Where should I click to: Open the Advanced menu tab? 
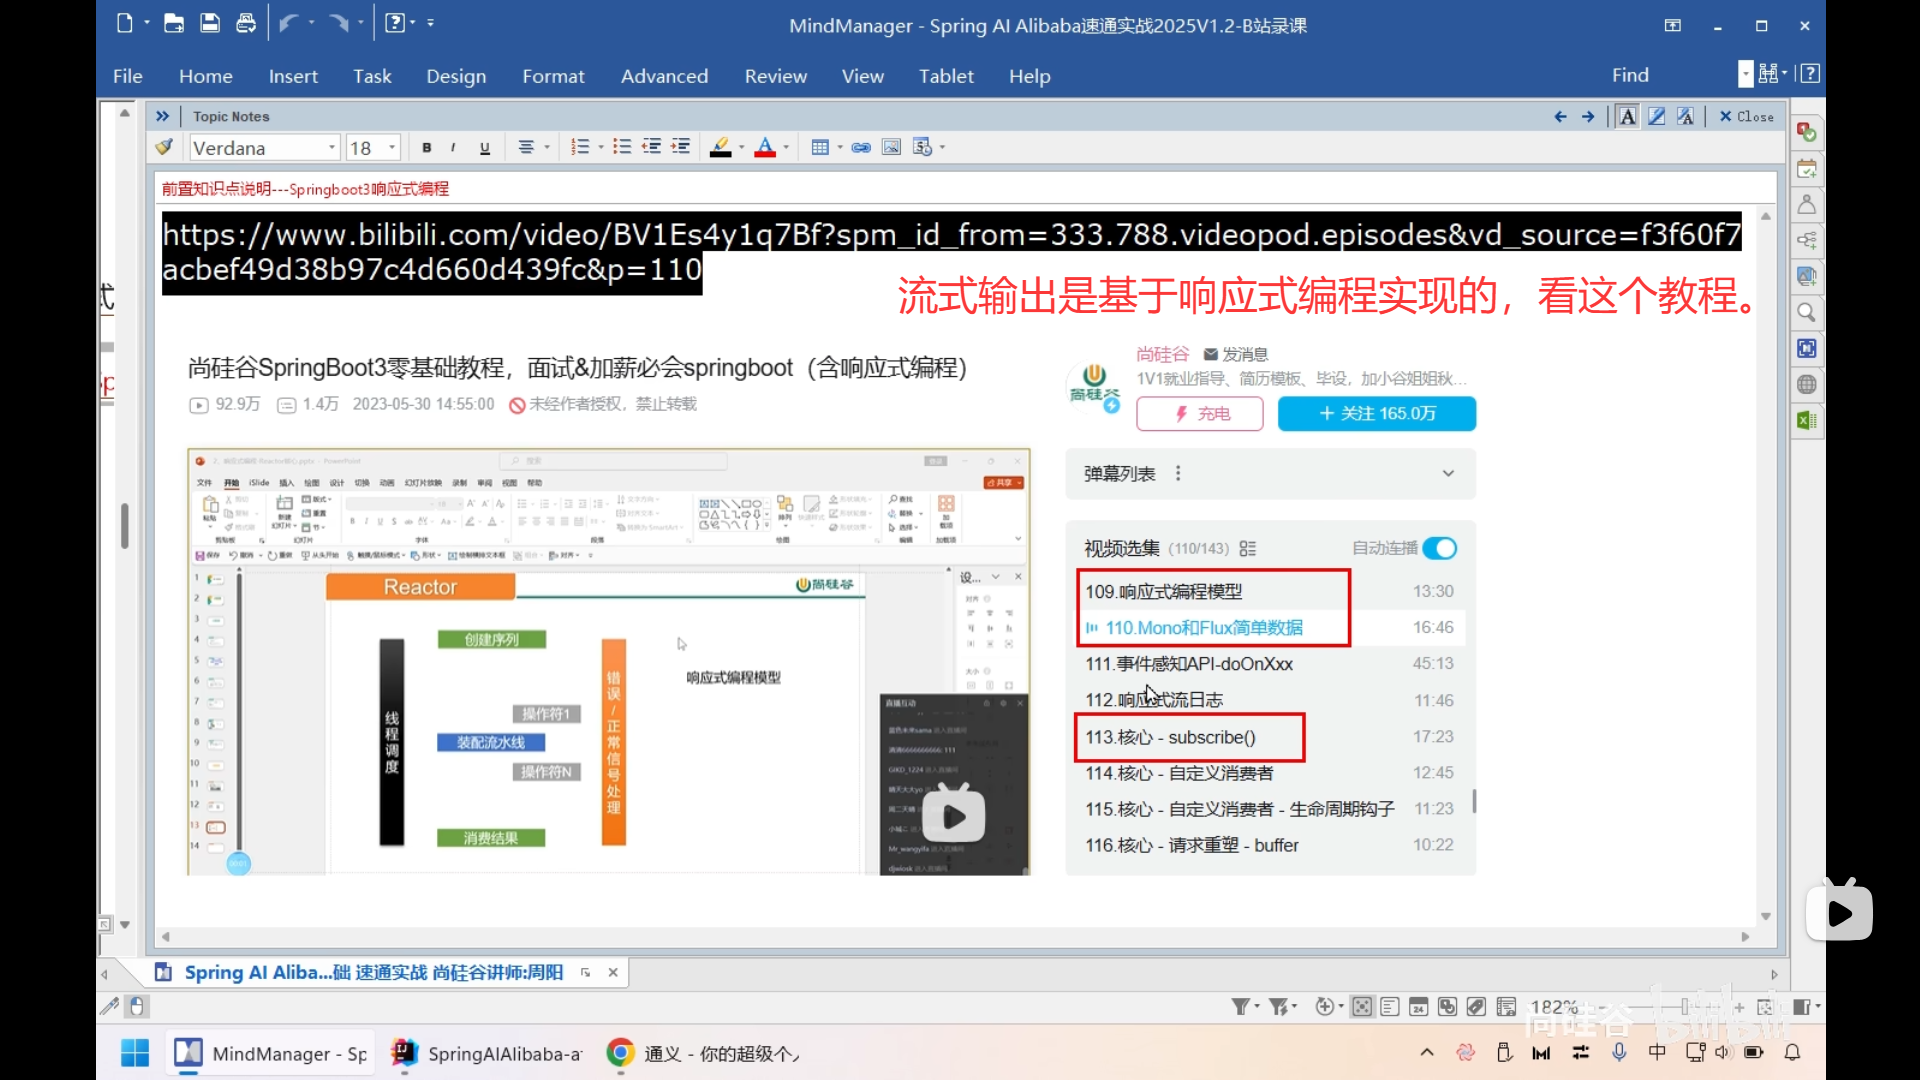[664, 76]
